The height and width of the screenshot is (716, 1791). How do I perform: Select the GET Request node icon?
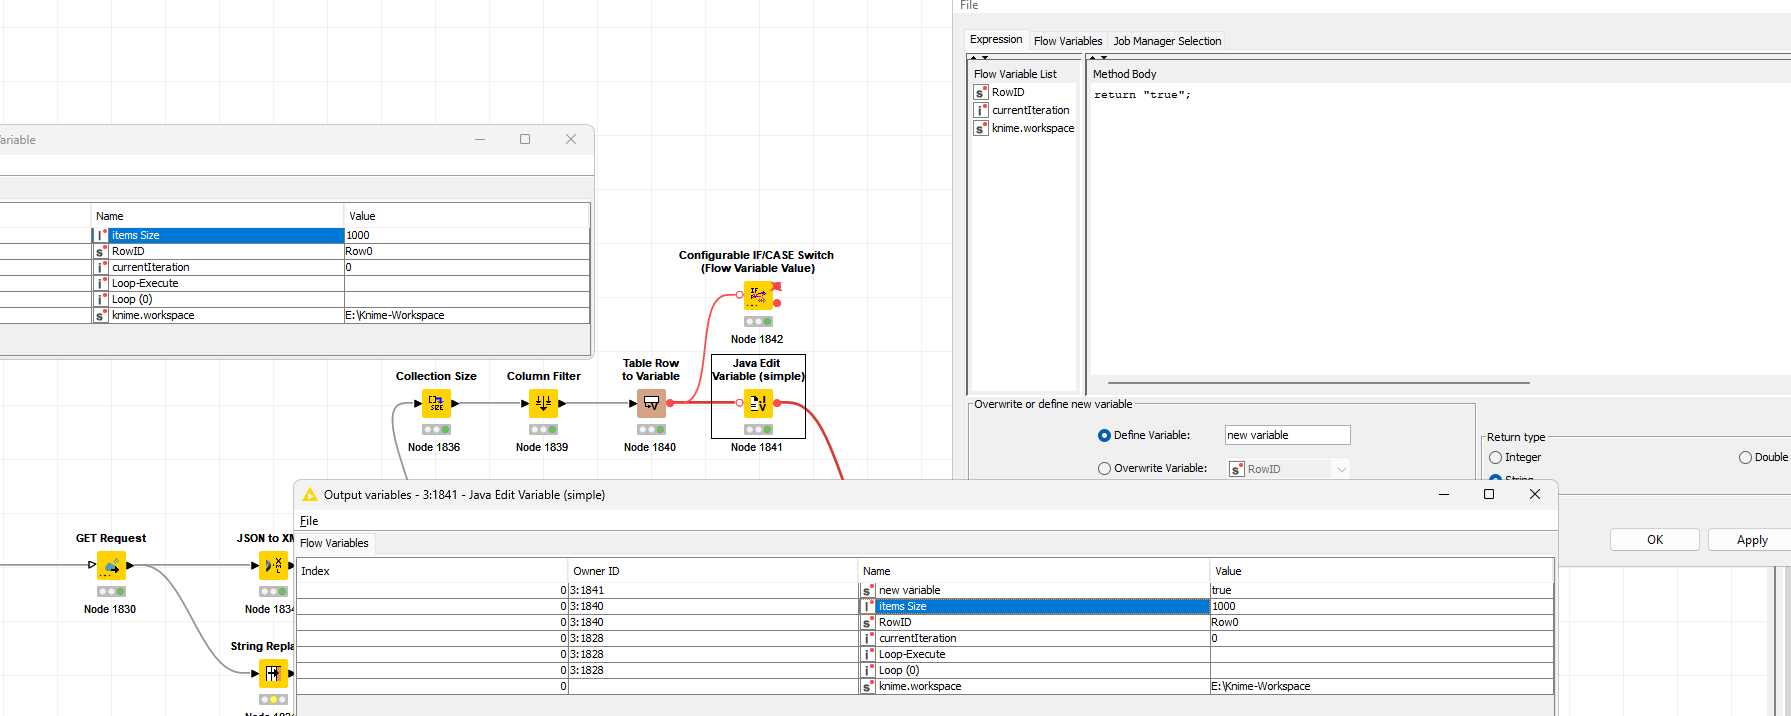(111, 565)
